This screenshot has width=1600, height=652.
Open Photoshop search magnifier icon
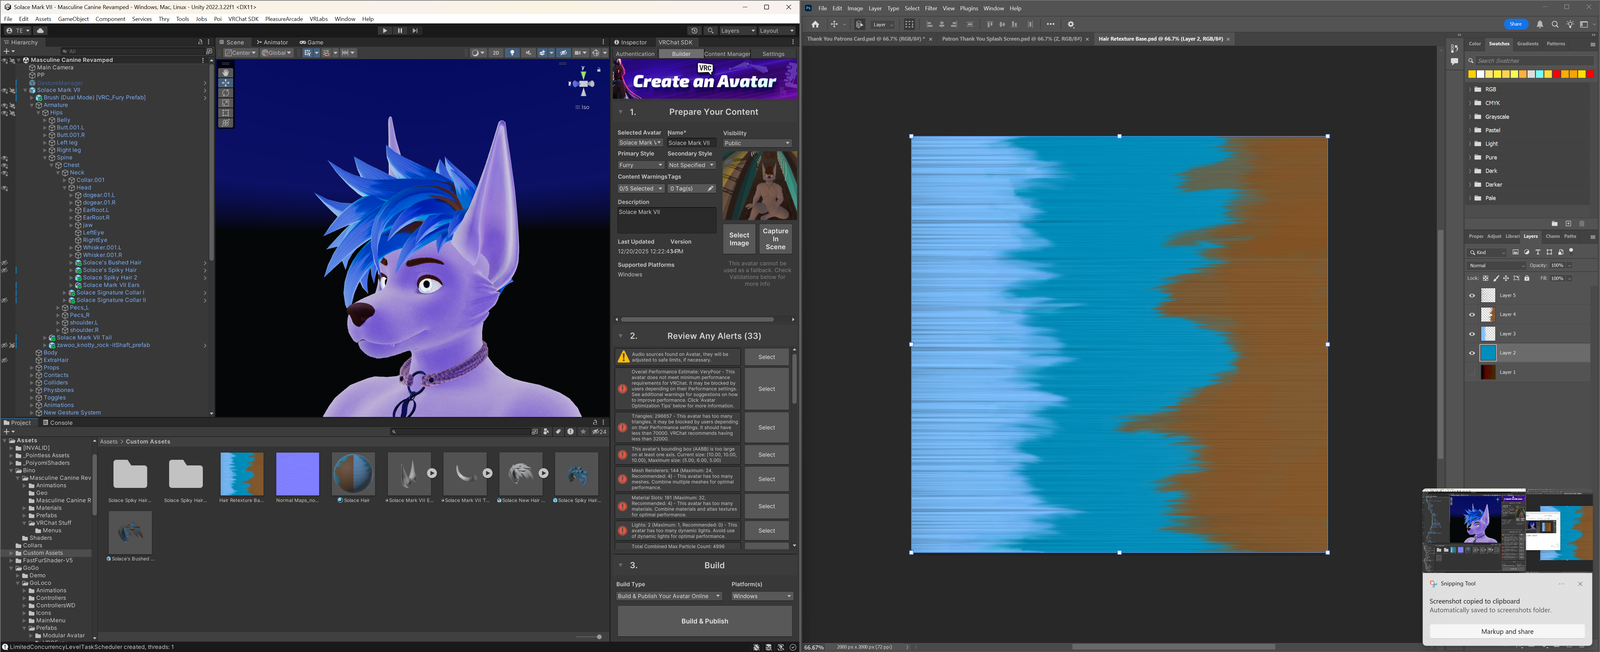coord(1555,24)
